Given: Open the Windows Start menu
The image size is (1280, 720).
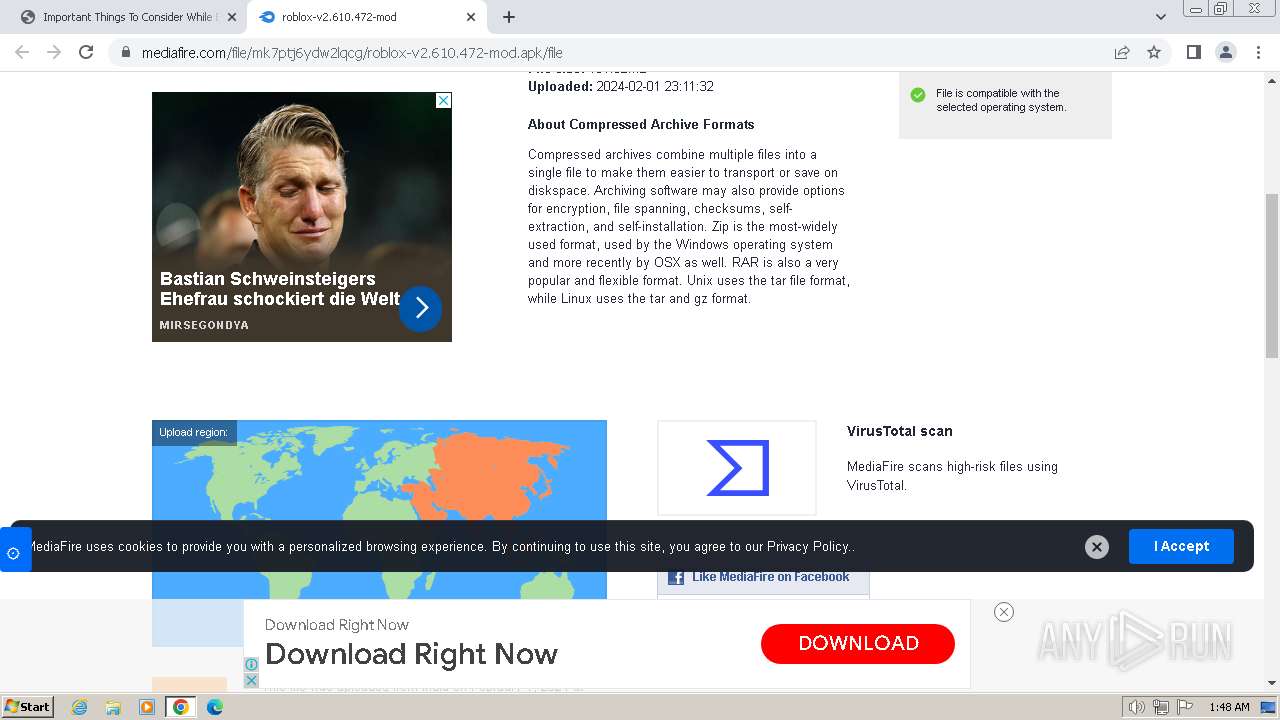Looking at the screenshot, I should (27, 706).
